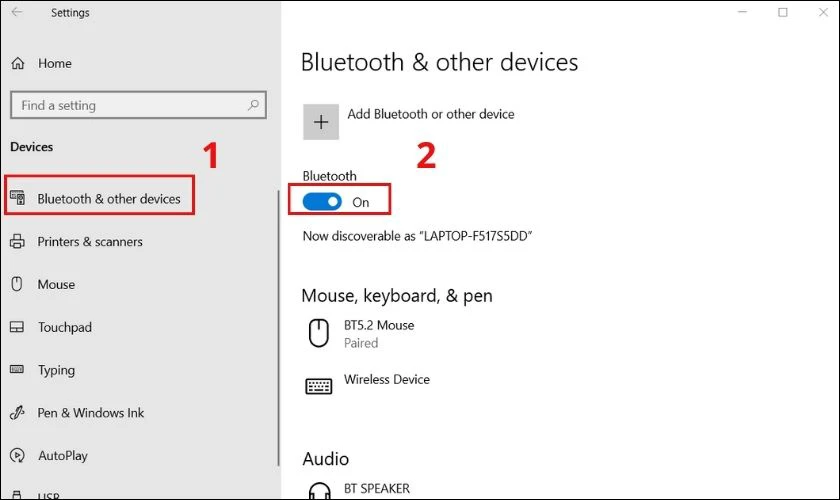
Task: Open Bluetooth & other devices page
Action: tap(108, 199)
